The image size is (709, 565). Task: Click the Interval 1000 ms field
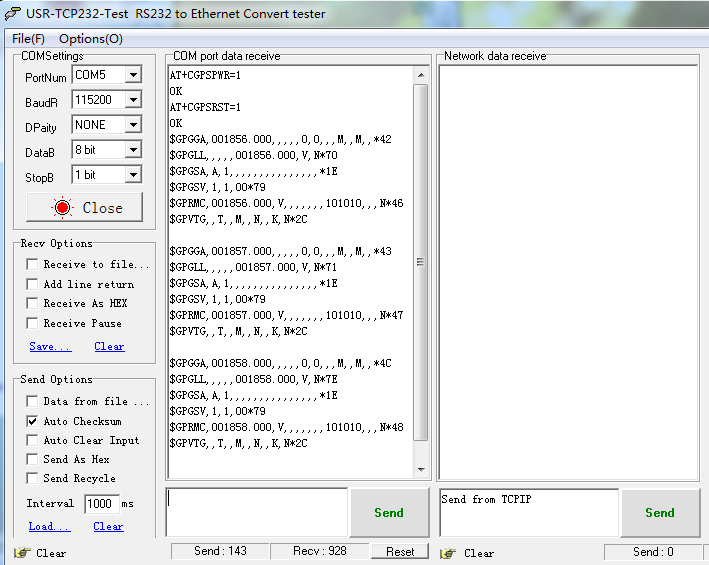click(102, 504)
